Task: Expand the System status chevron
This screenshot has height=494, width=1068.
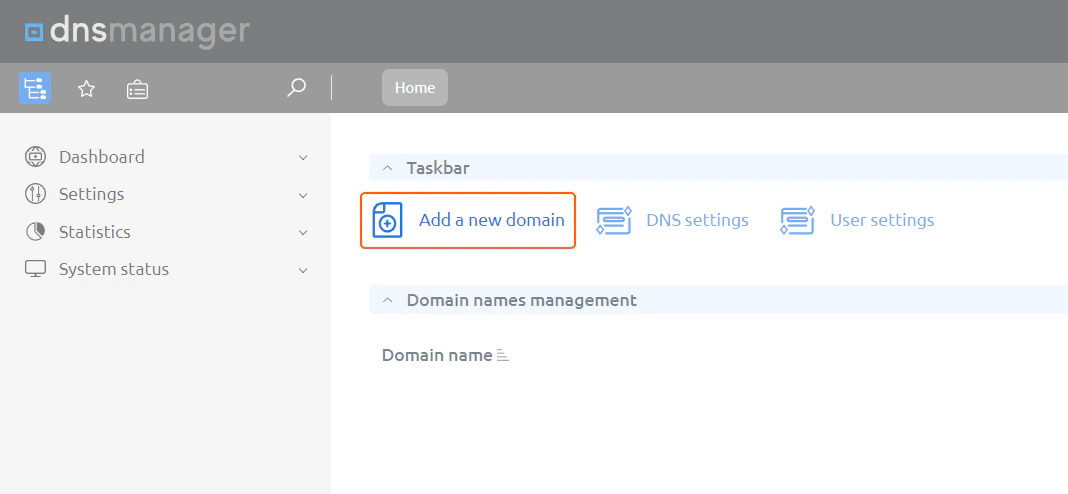Action: click(303, 270)
